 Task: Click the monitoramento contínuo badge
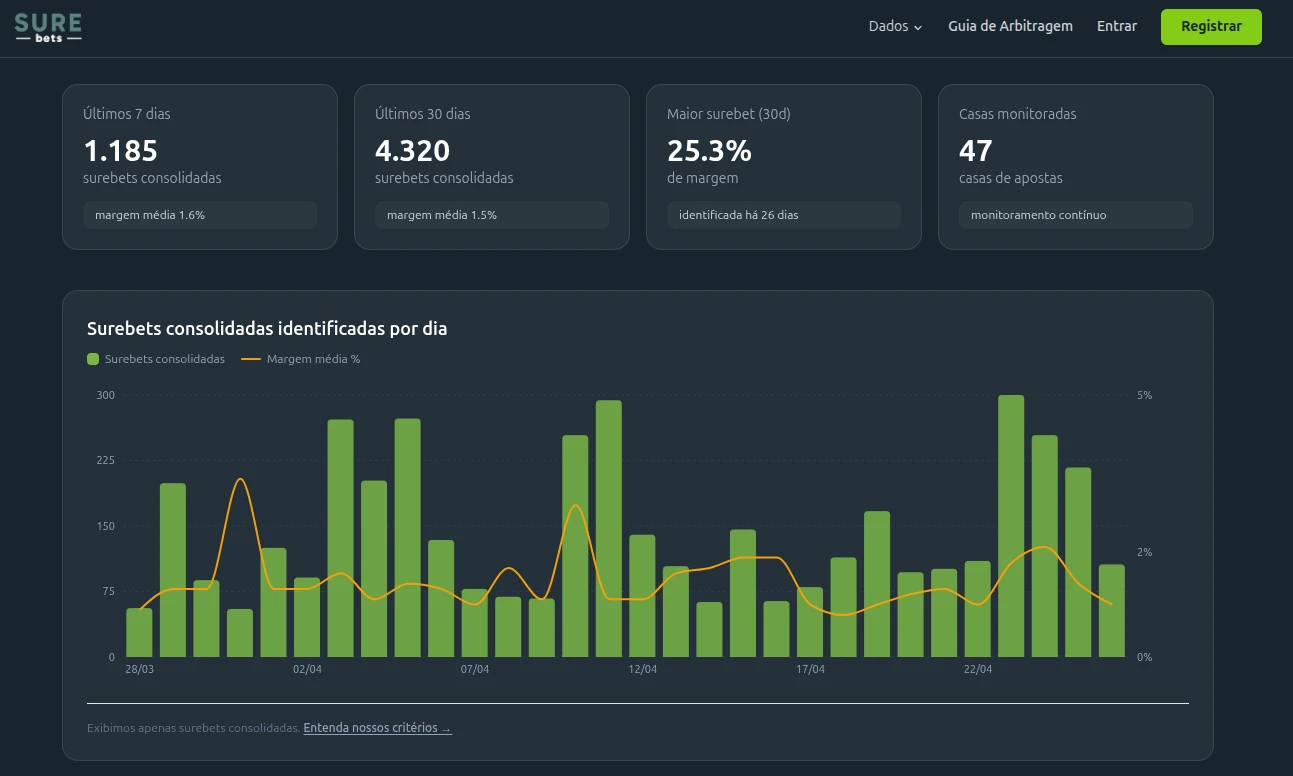tap(1075, 215)
